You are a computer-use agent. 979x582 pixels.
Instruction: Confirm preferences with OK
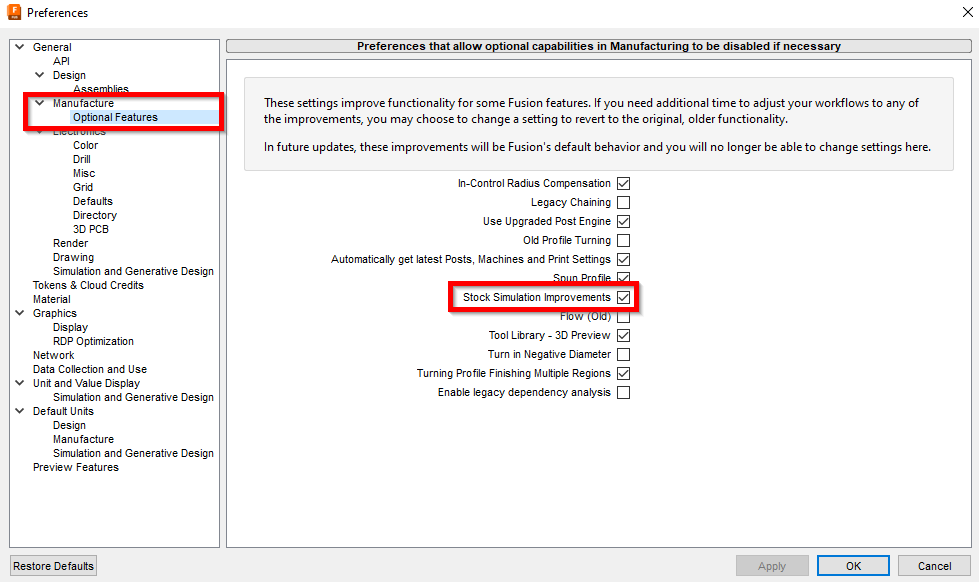pos(852,565)
